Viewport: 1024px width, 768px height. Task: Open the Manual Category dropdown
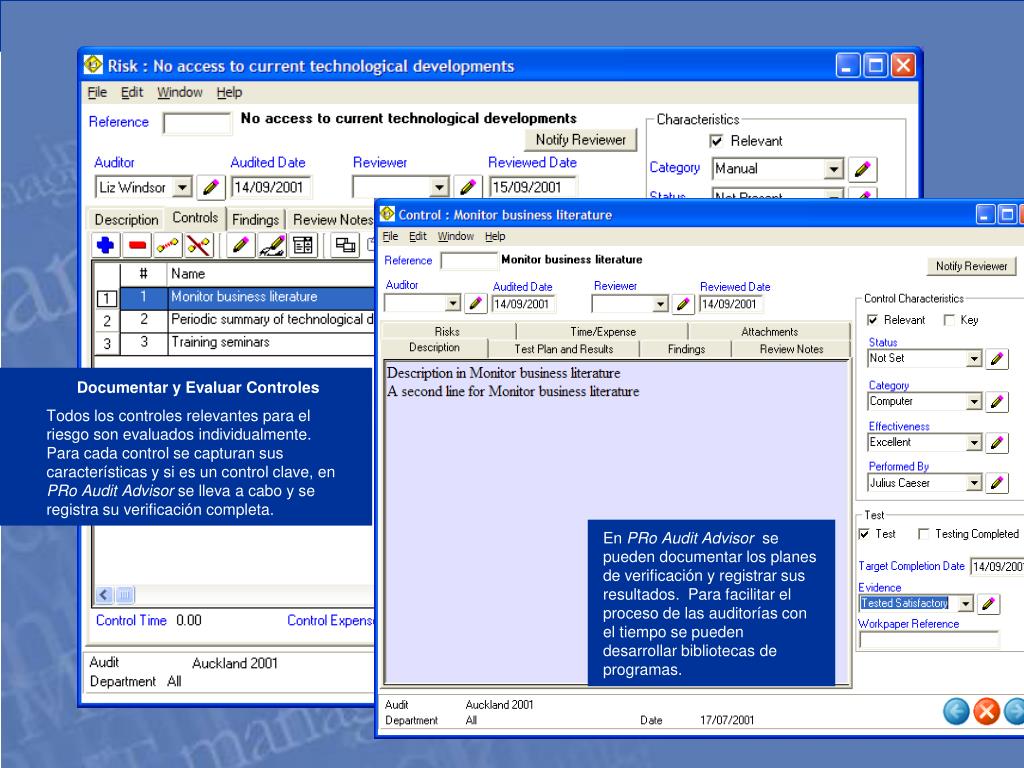(833, 169)
